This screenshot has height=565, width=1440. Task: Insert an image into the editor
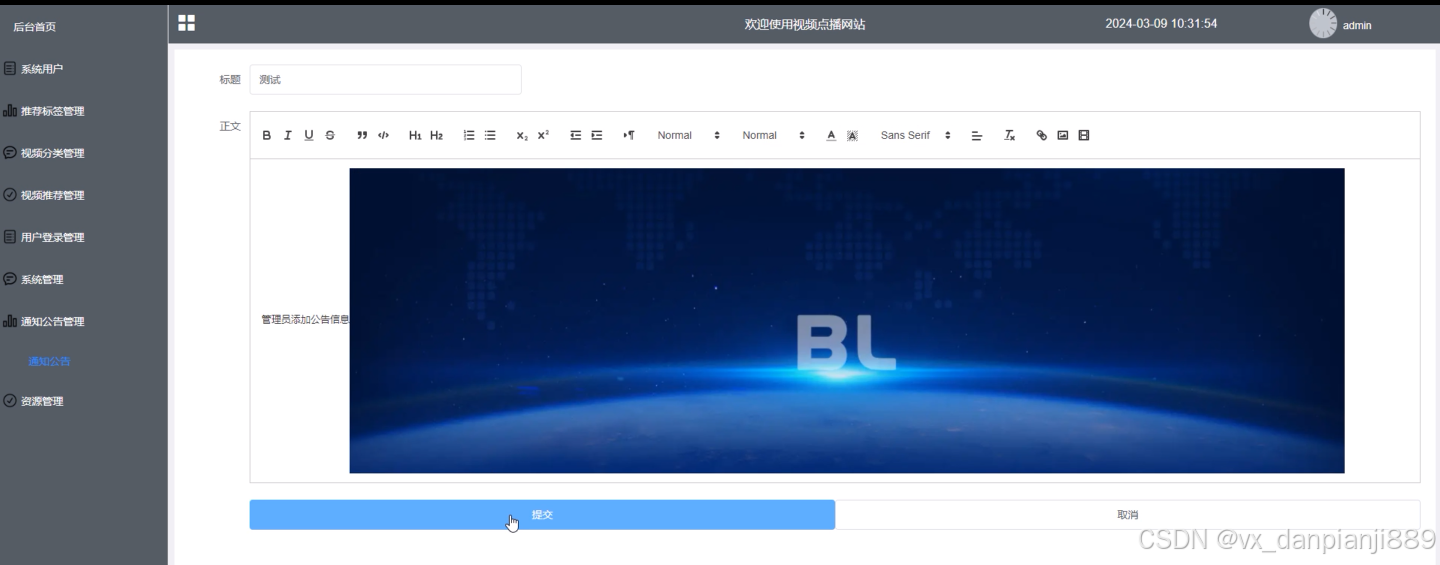1063,135
